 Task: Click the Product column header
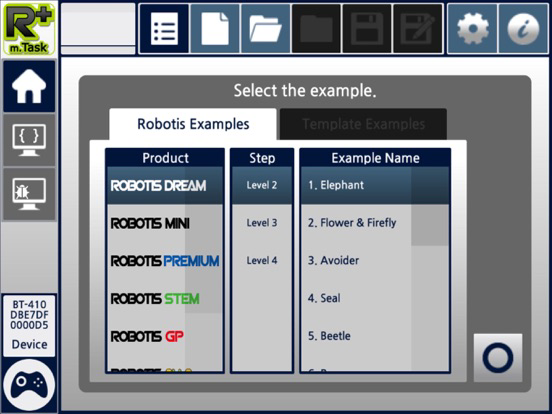[x=165, y=158]
